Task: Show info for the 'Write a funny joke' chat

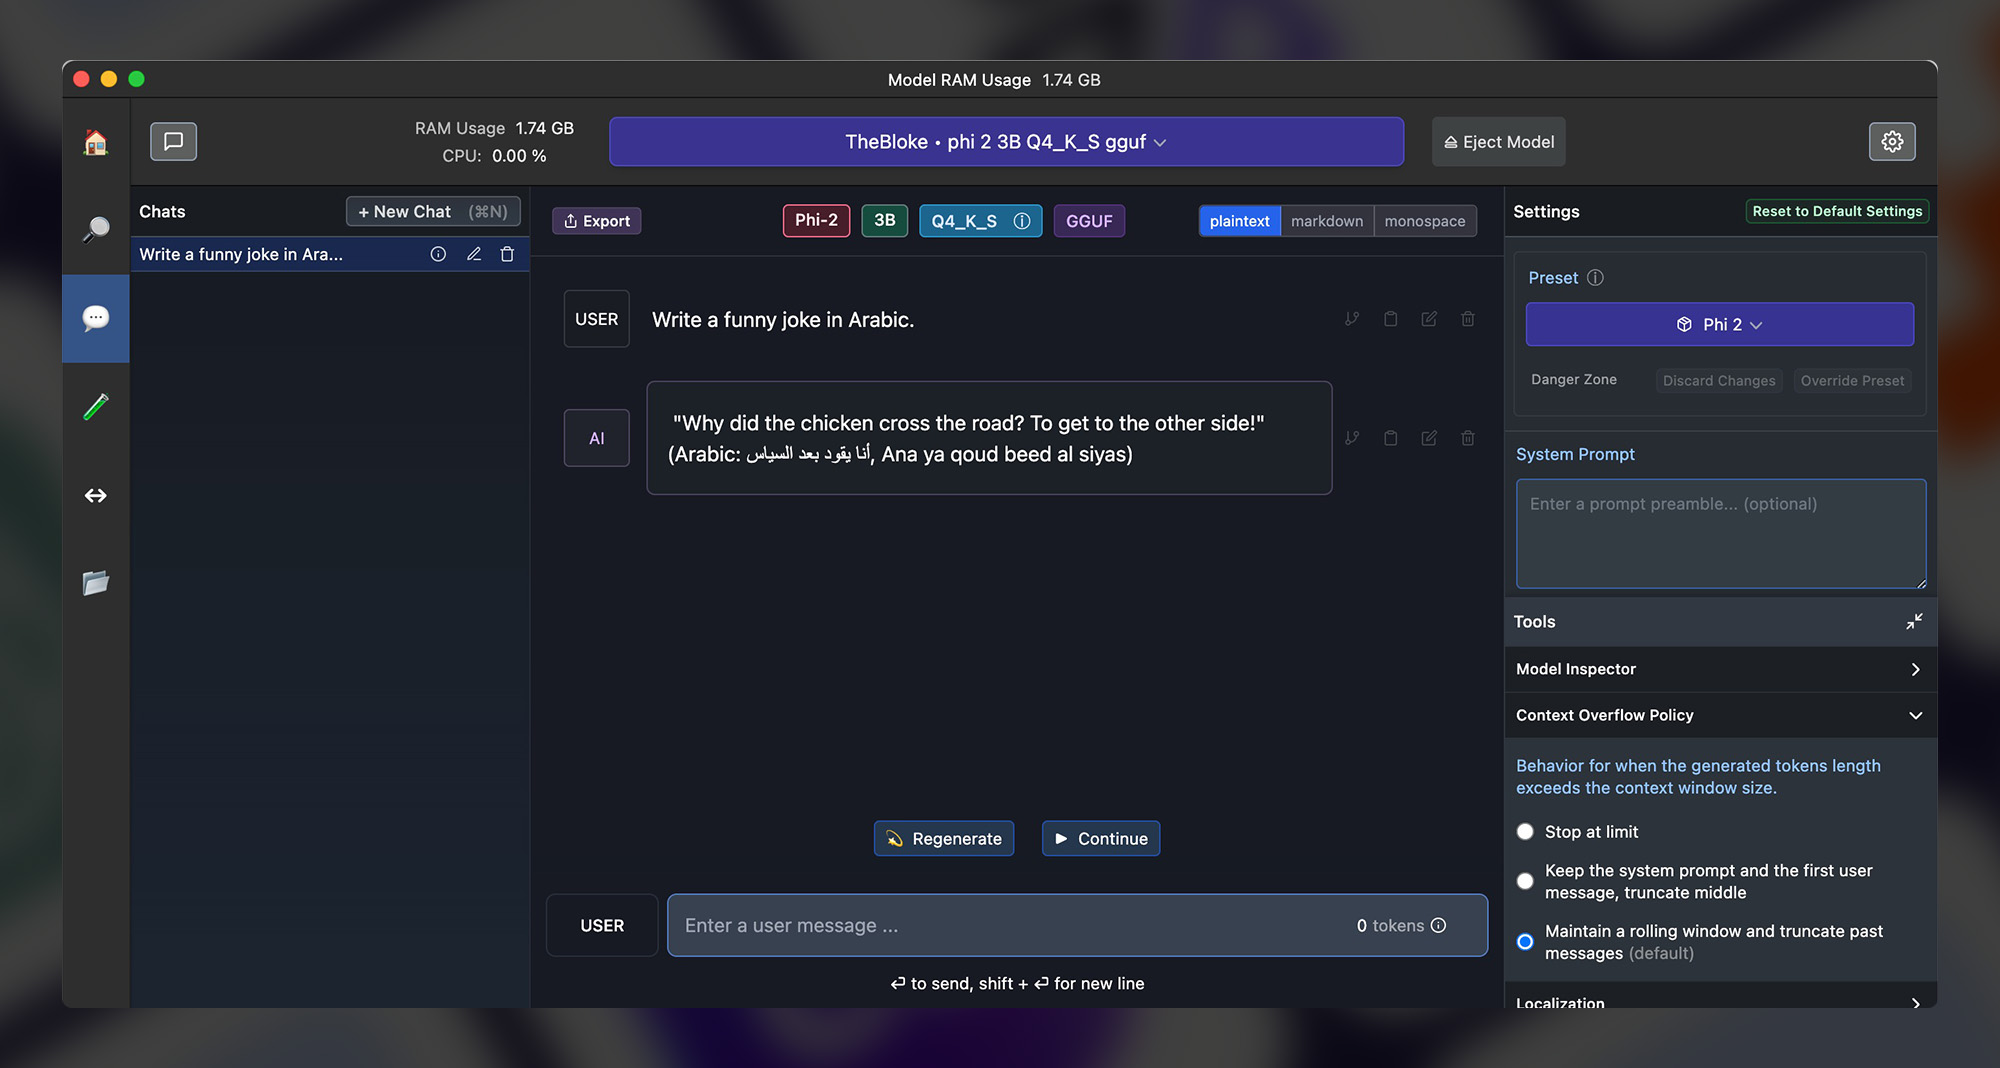Action: 438,254
